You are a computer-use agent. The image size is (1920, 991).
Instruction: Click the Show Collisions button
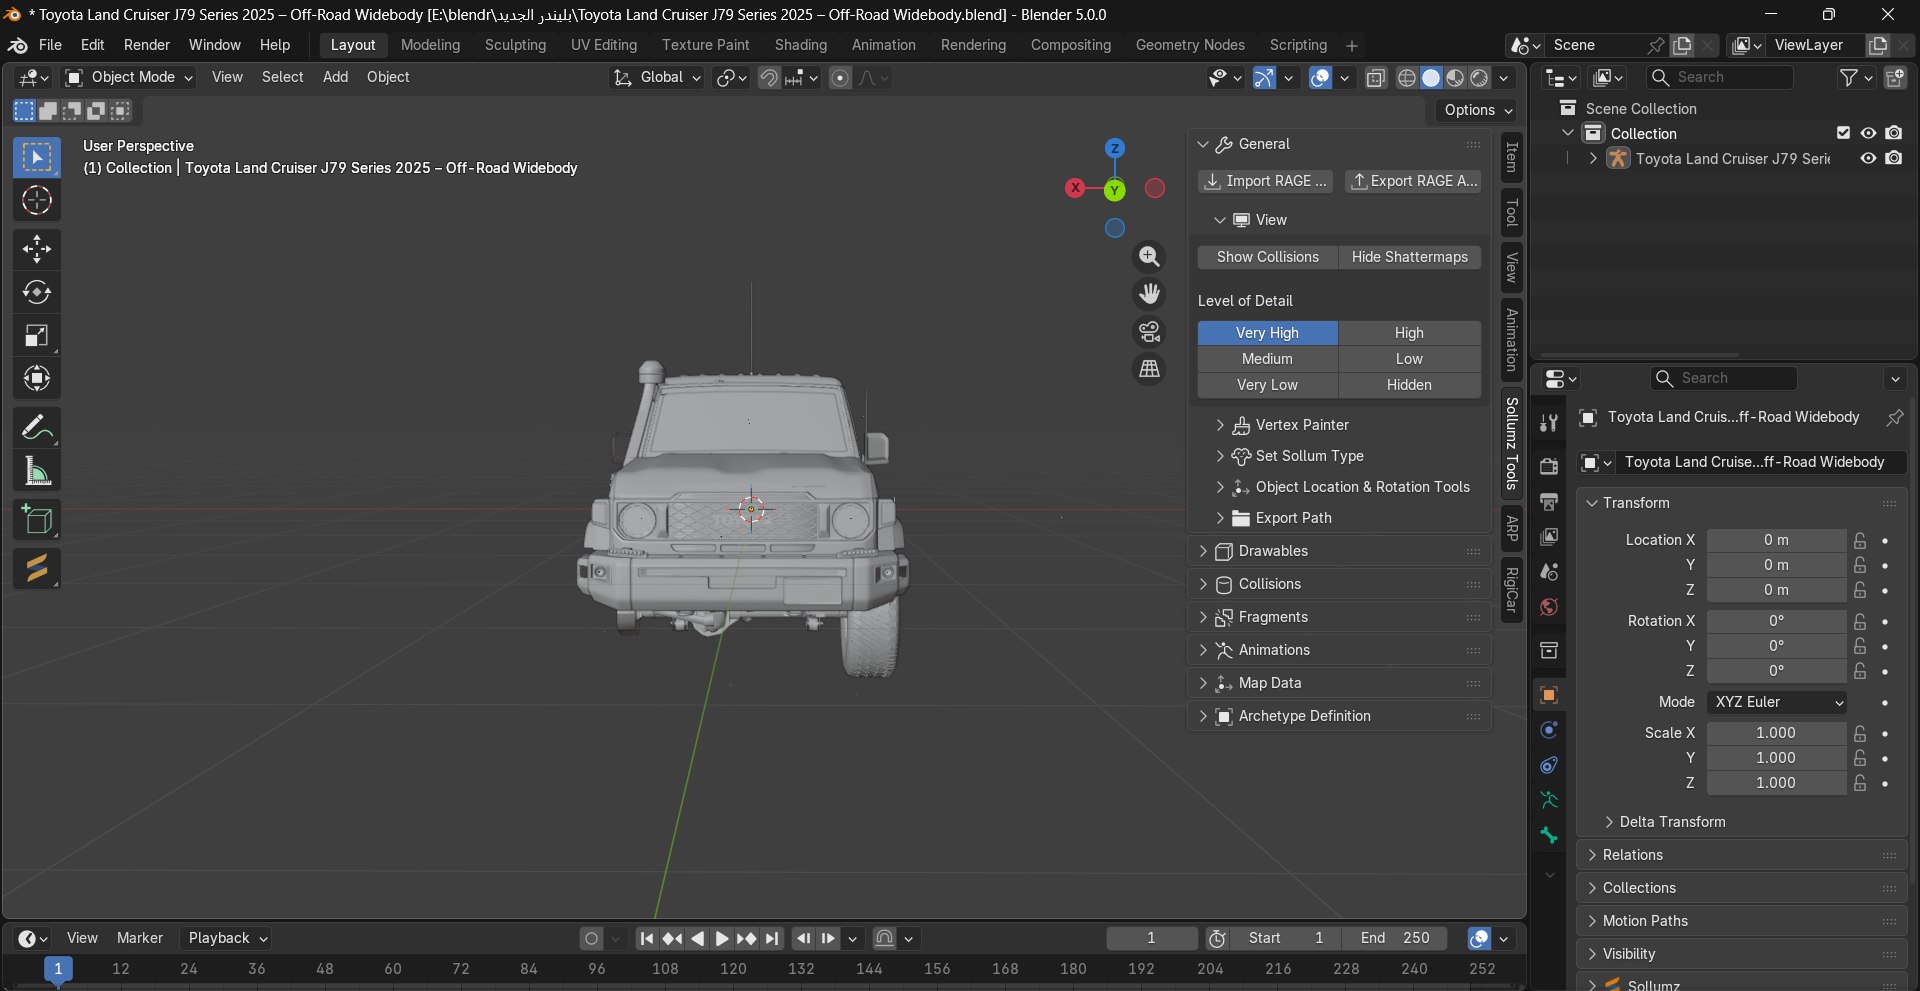click(x=1268, y=257)
